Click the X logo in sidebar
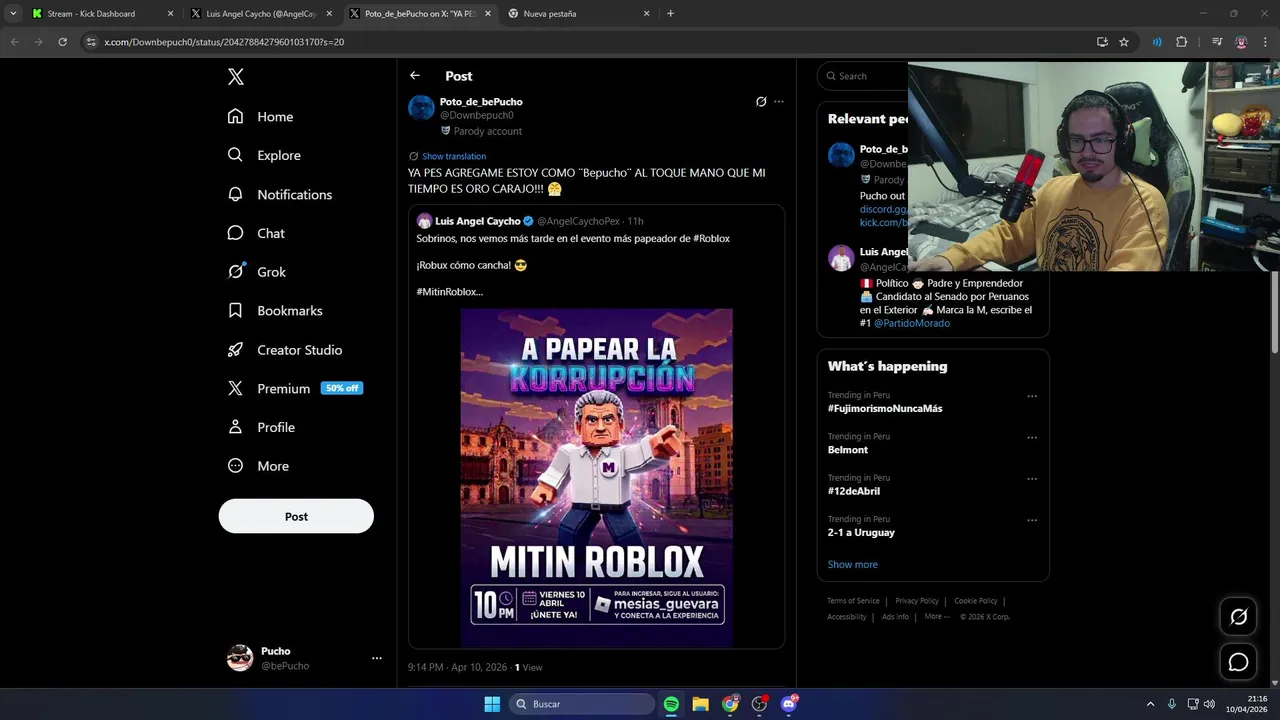1280x720 pixels. click(235, 77)
